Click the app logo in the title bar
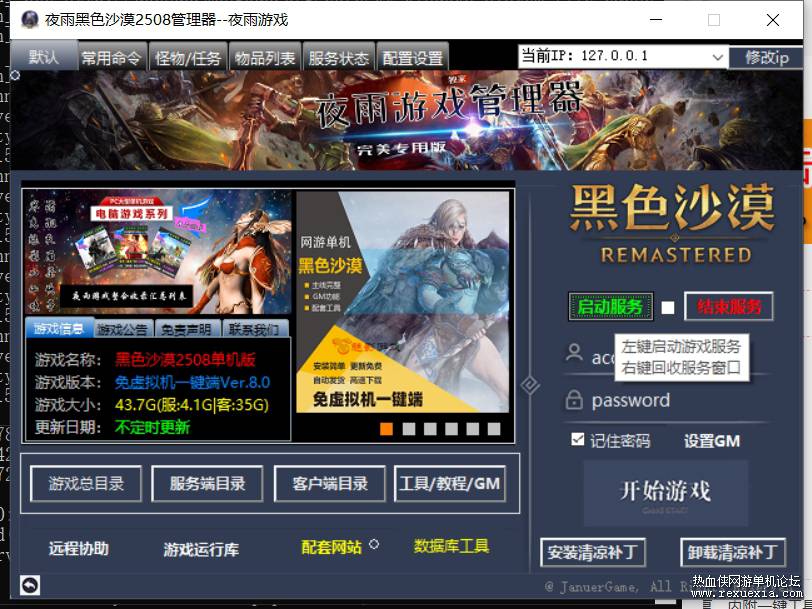This screenshot has height=609, width=812. pyautogui.click(x=30, y=20)
